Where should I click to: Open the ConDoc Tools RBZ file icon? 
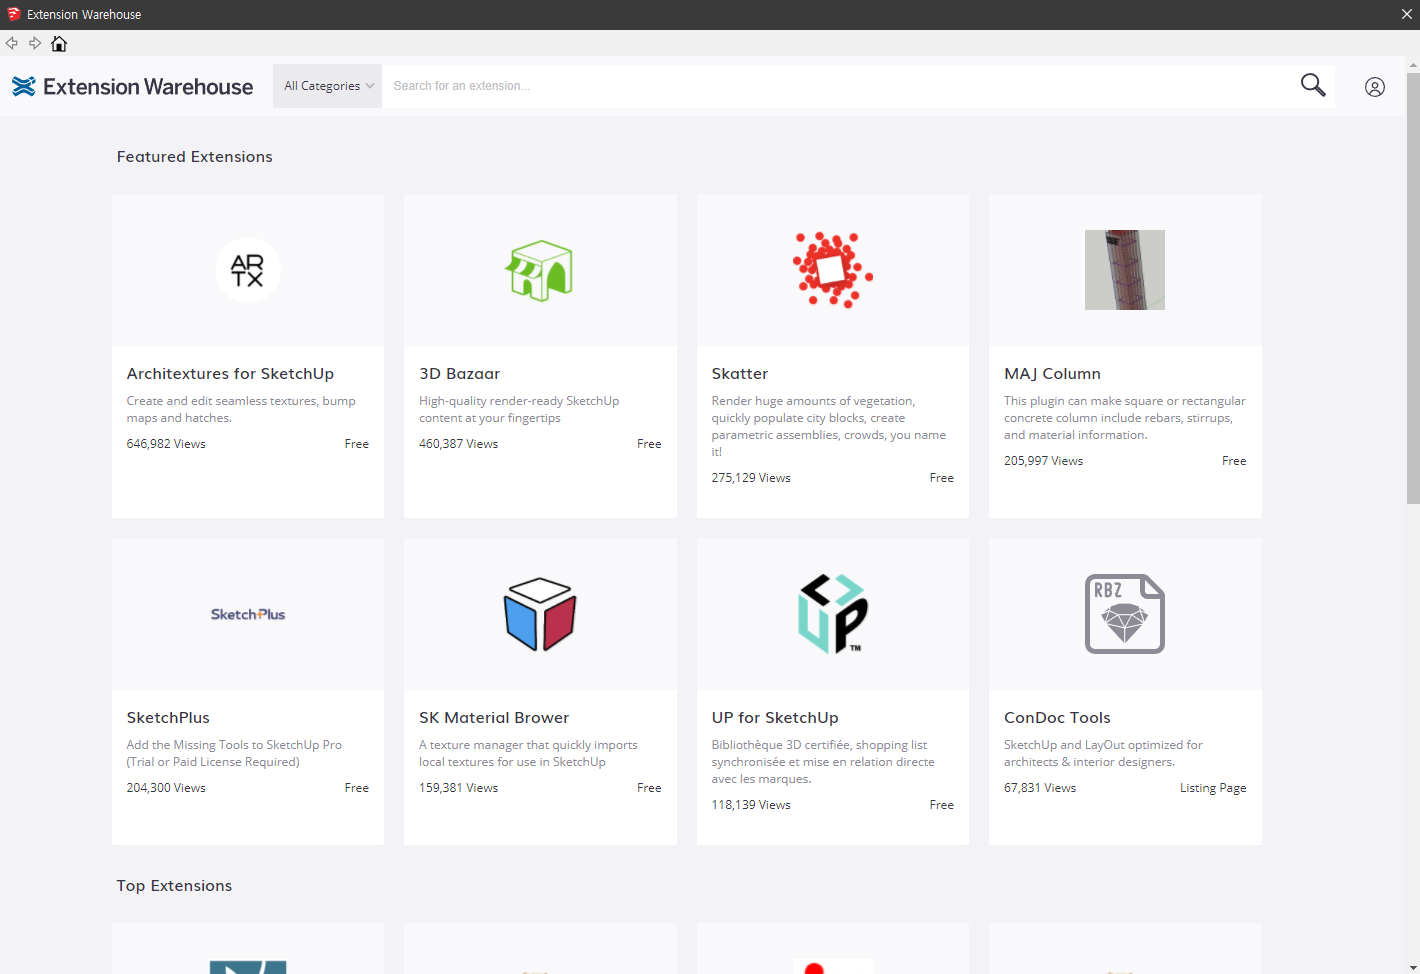click(1125, 614)
